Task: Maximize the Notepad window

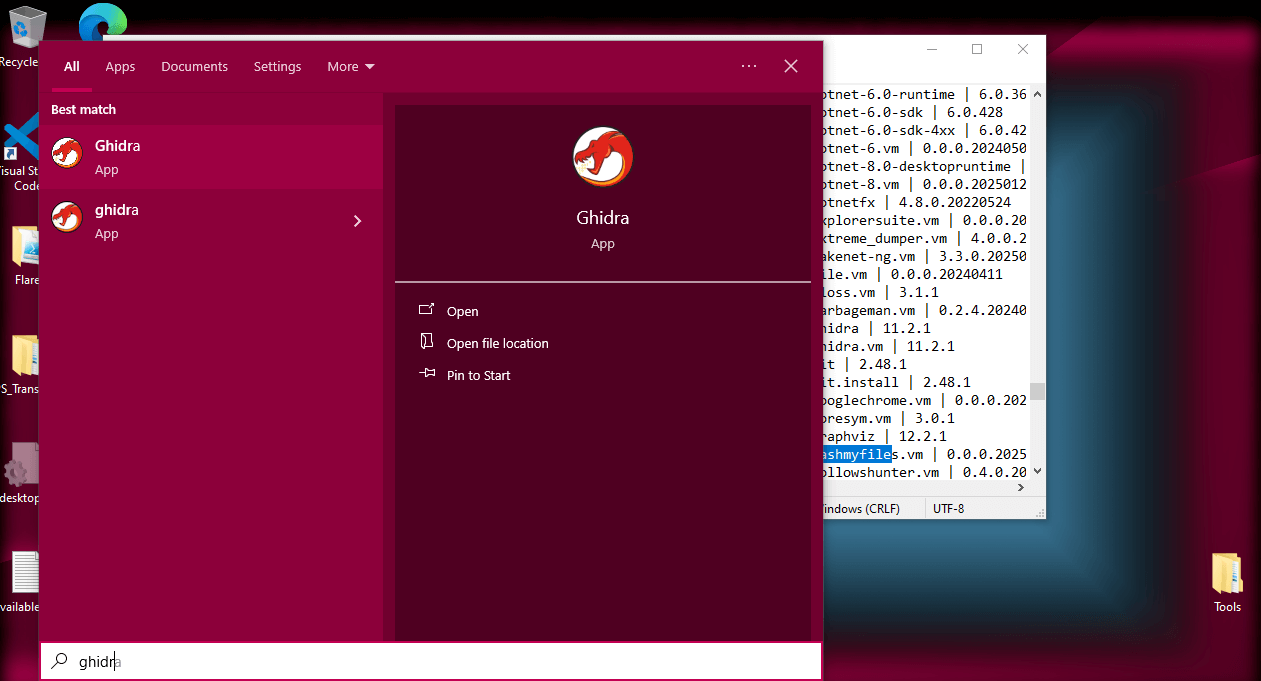Action: (977, 49)
